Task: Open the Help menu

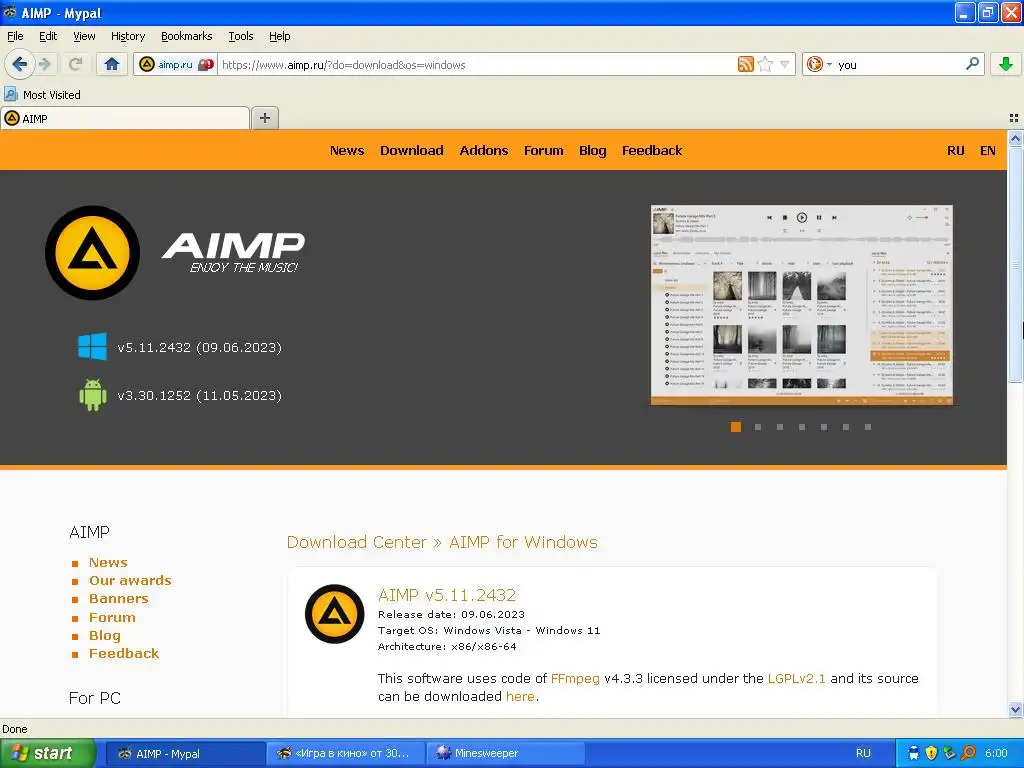Action: pyautogui.click(x=280, y=36)
